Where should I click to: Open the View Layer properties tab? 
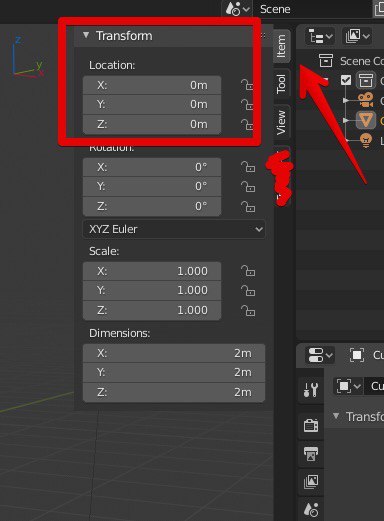coord(311,482)
